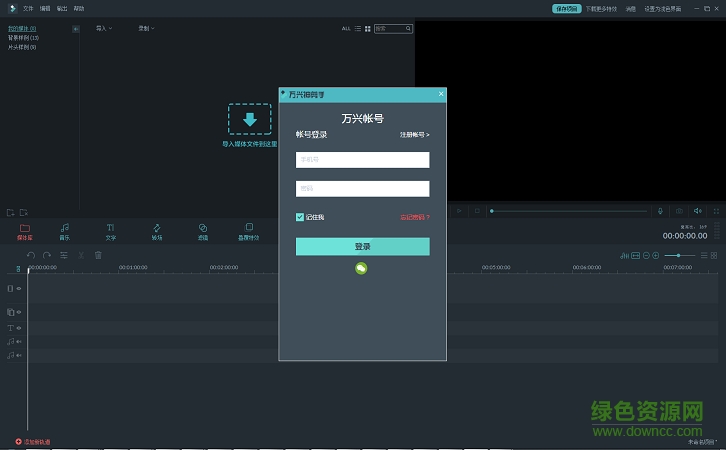726x450 pixels.
Task: Open the Transitions (转场) tab
Action: point(156,231)
